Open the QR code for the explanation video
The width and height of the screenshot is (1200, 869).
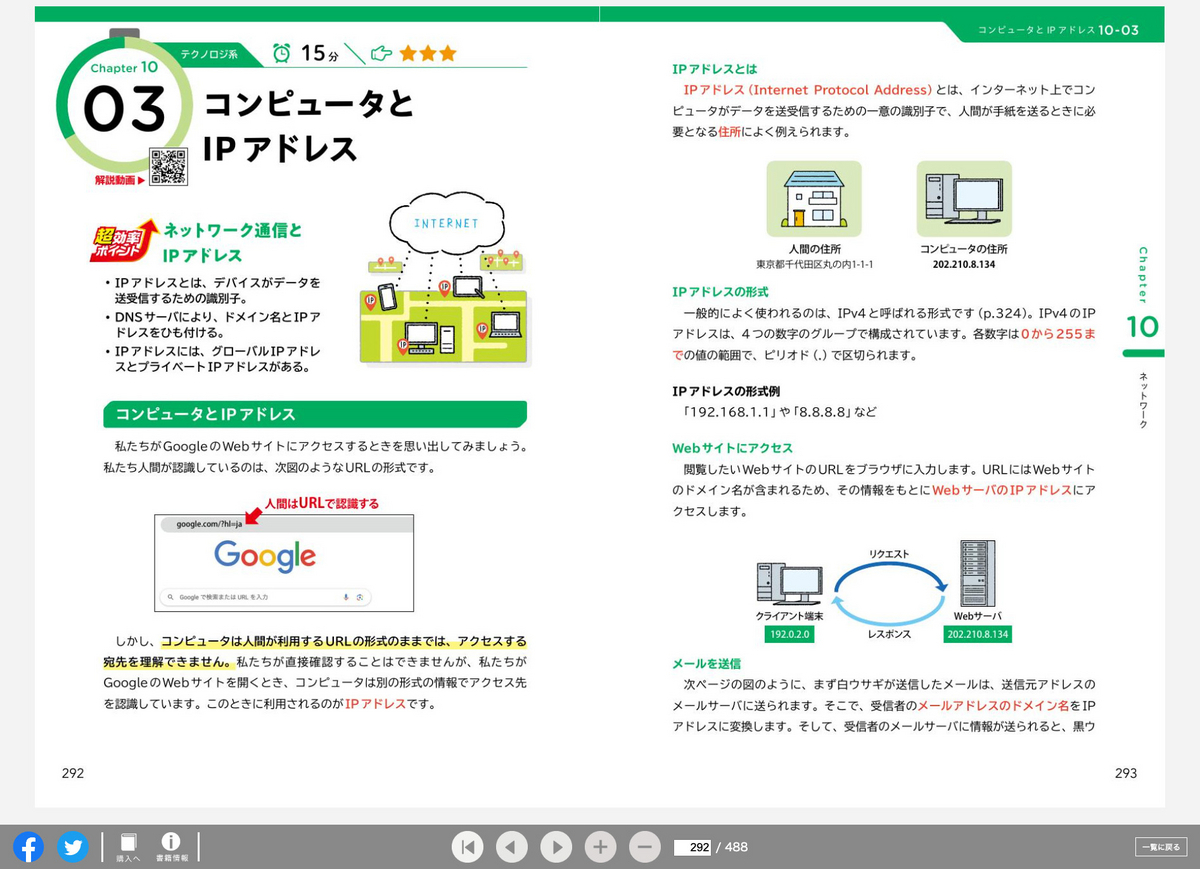point(170,166)
